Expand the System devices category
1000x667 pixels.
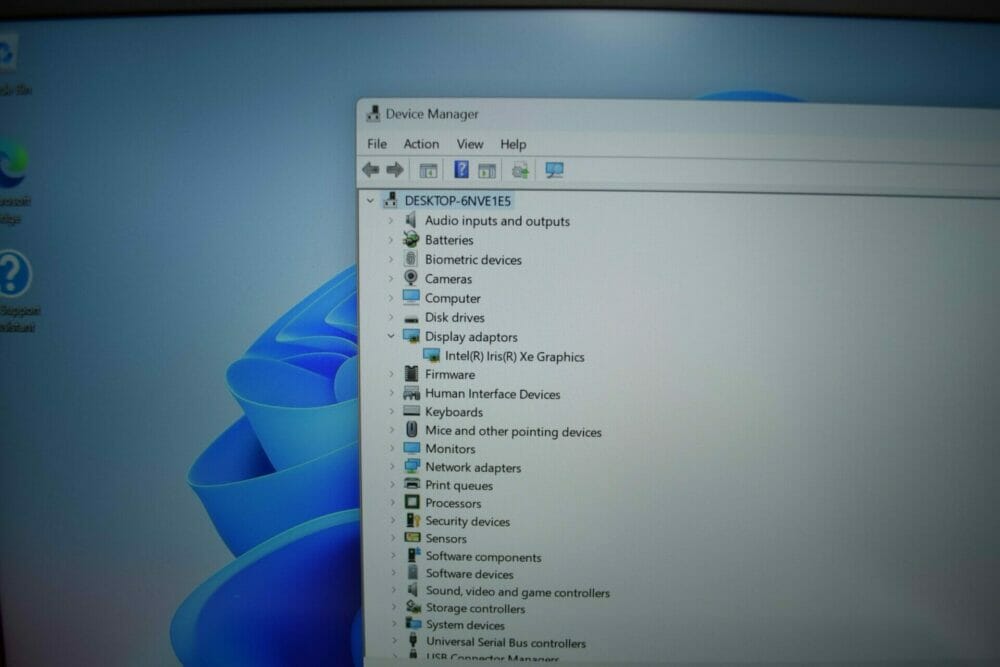[393, 624]
